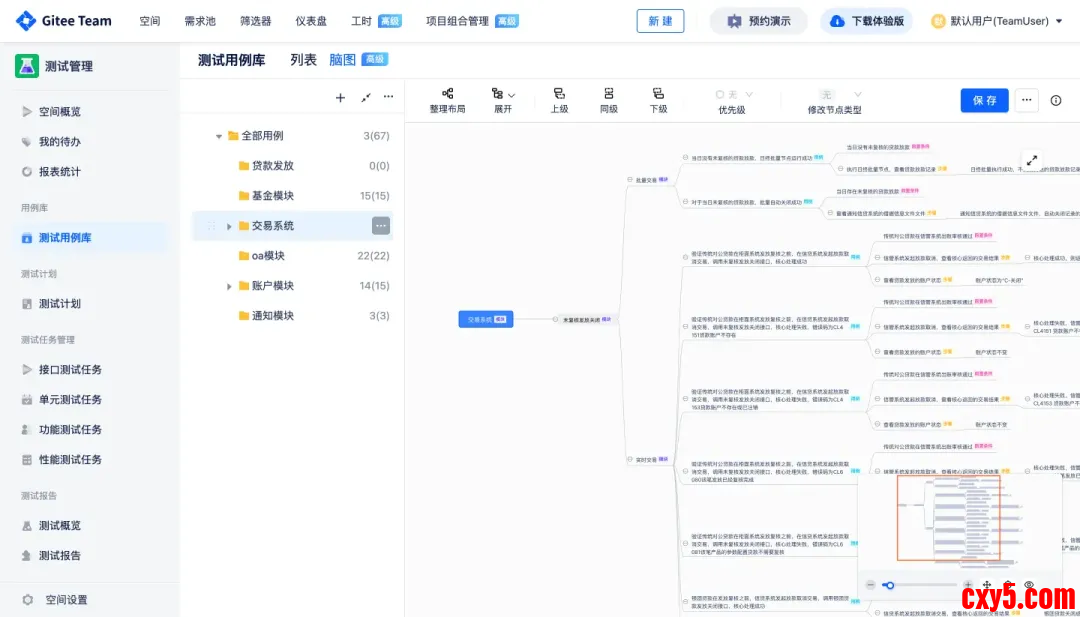
Task: Enter fullscreen mind map view
Action: (1032, 160)
